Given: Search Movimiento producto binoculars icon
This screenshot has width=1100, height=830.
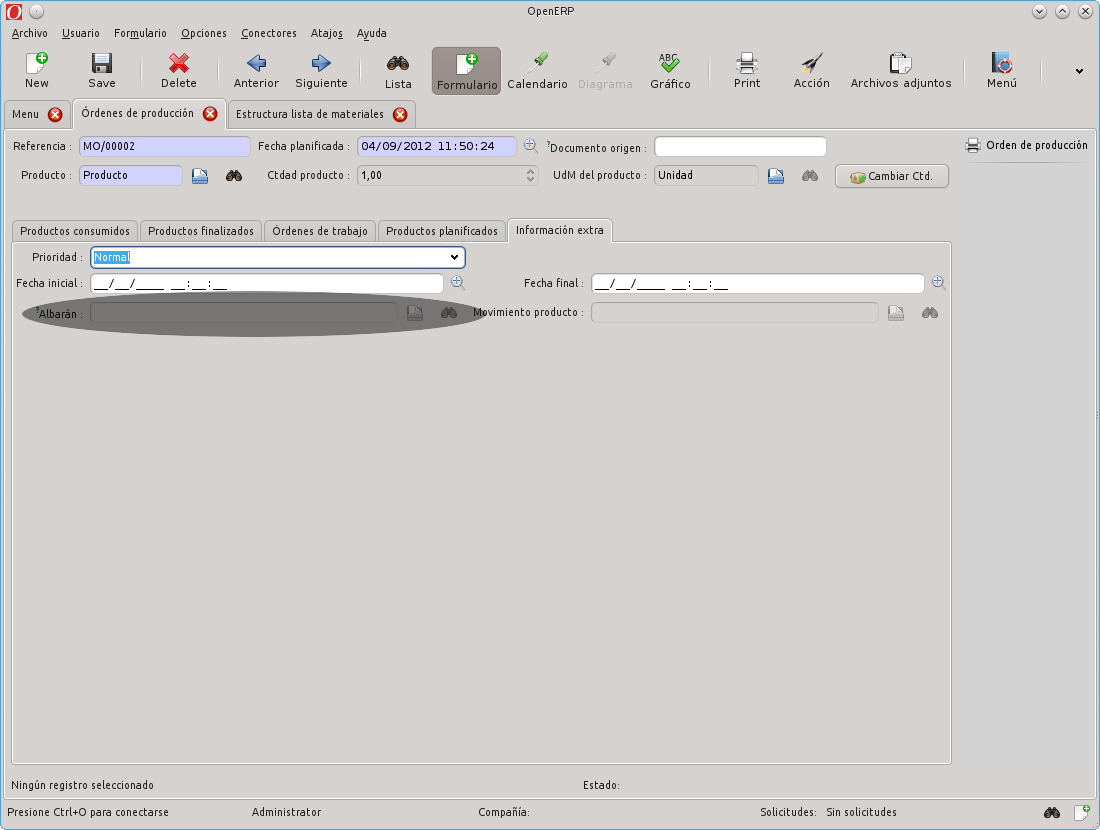Looking at the screenshot, I should (930, 313).
